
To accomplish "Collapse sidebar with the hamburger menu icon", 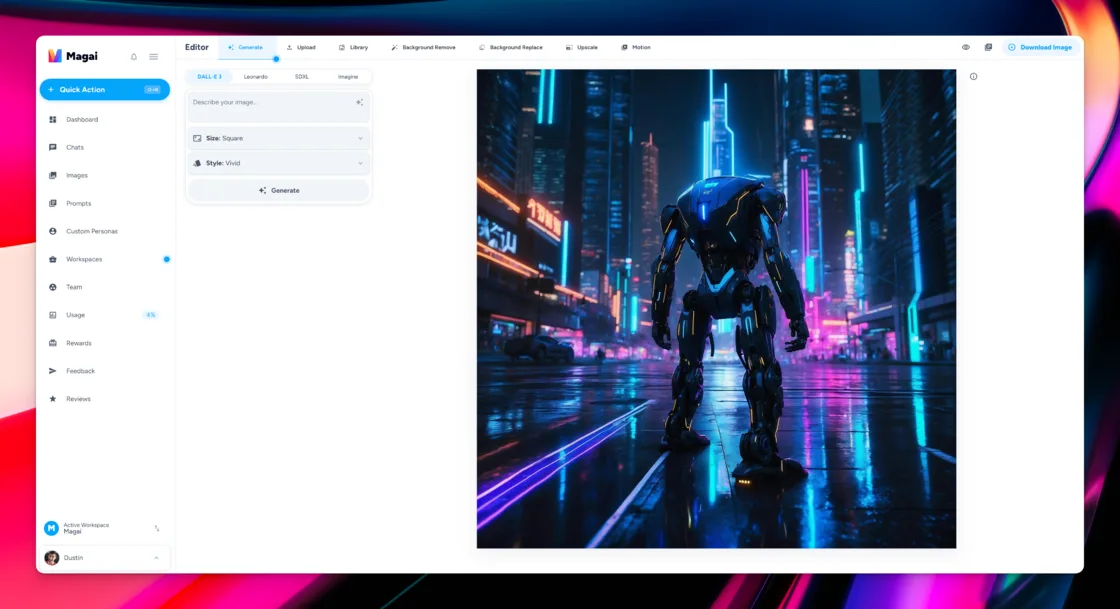I will click(x=154, y=56).
